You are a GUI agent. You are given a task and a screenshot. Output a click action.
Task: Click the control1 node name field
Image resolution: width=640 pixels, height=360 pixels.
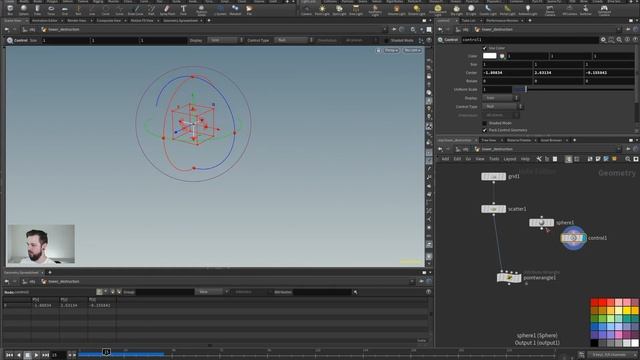pos(529,40)
